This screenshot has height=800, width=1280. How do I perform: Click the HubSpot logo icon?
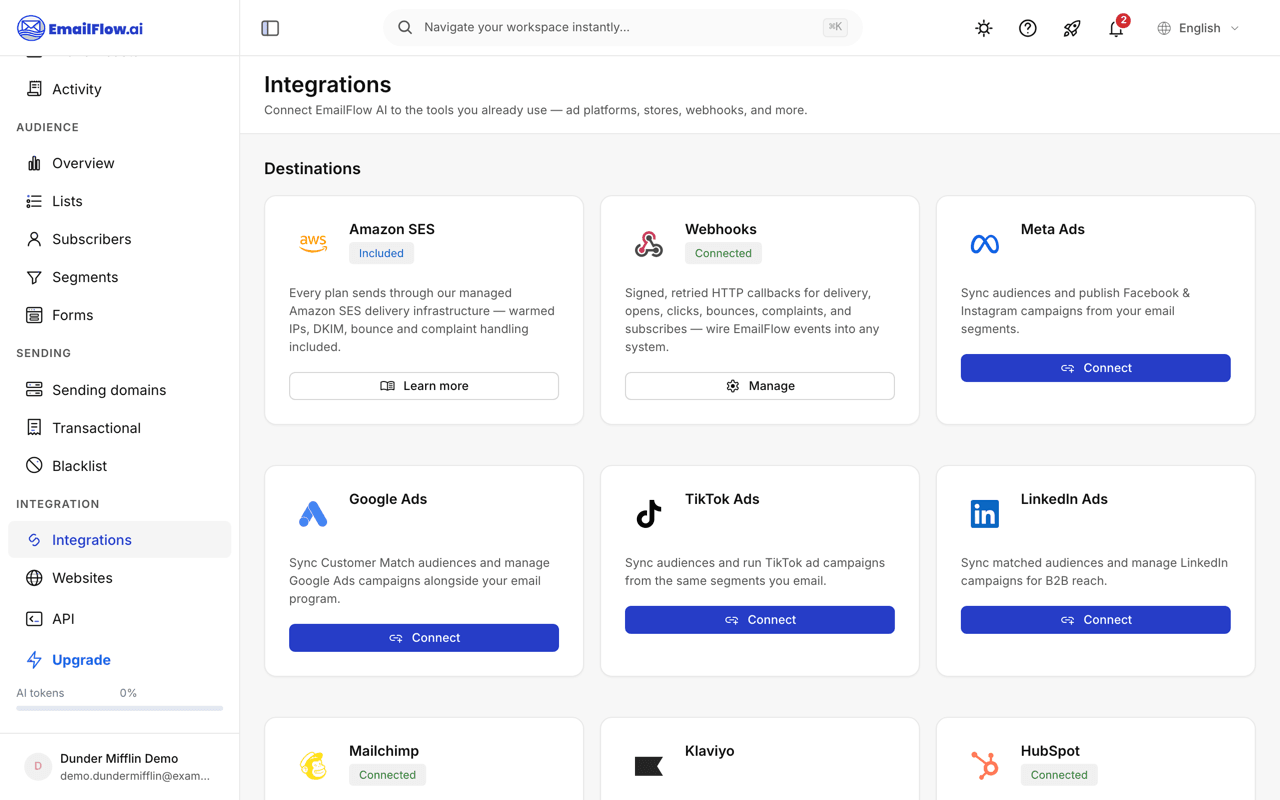click(x=985, y=766)
